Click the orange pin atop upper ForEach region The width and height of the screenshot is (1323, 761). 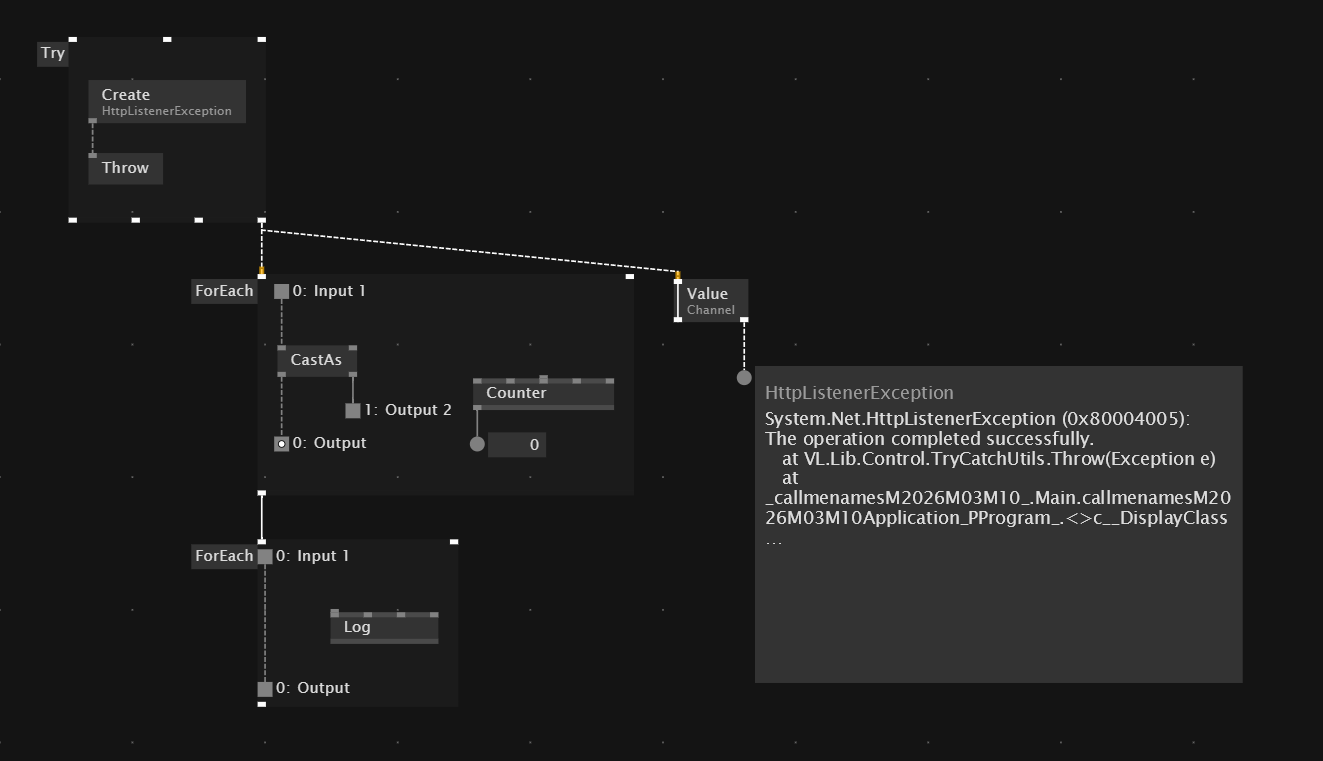click(x=262, y=270)
